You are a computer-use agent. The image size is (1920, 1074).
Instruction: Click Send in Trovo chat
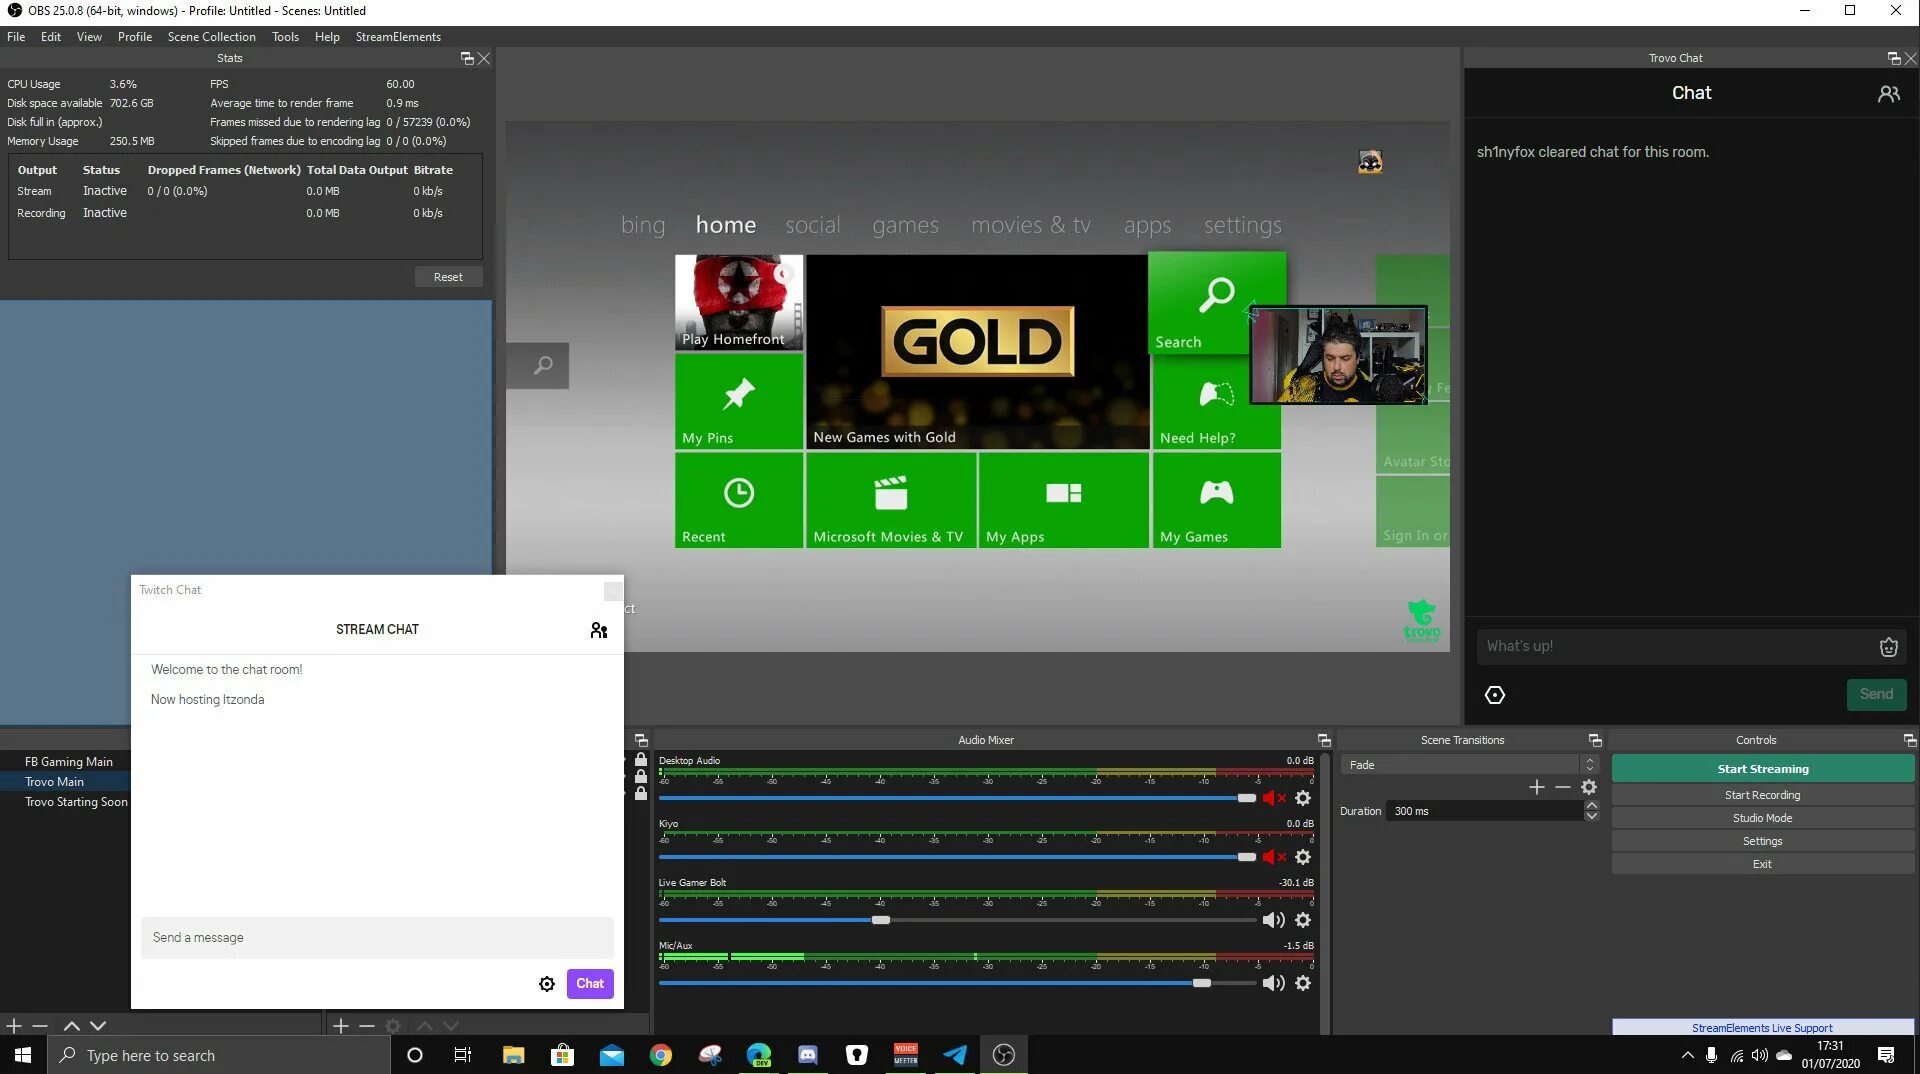pos(1876,694)
